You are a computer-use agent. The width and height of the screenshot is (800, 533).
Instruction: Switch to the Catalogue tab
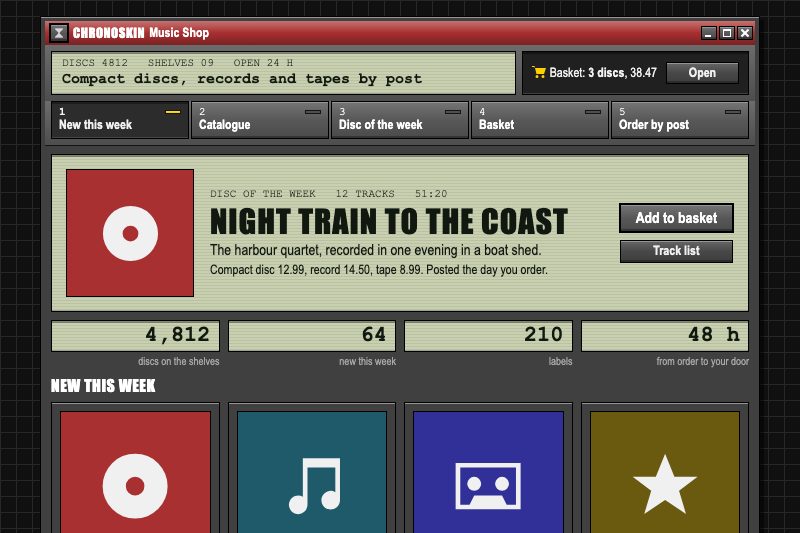260,120
